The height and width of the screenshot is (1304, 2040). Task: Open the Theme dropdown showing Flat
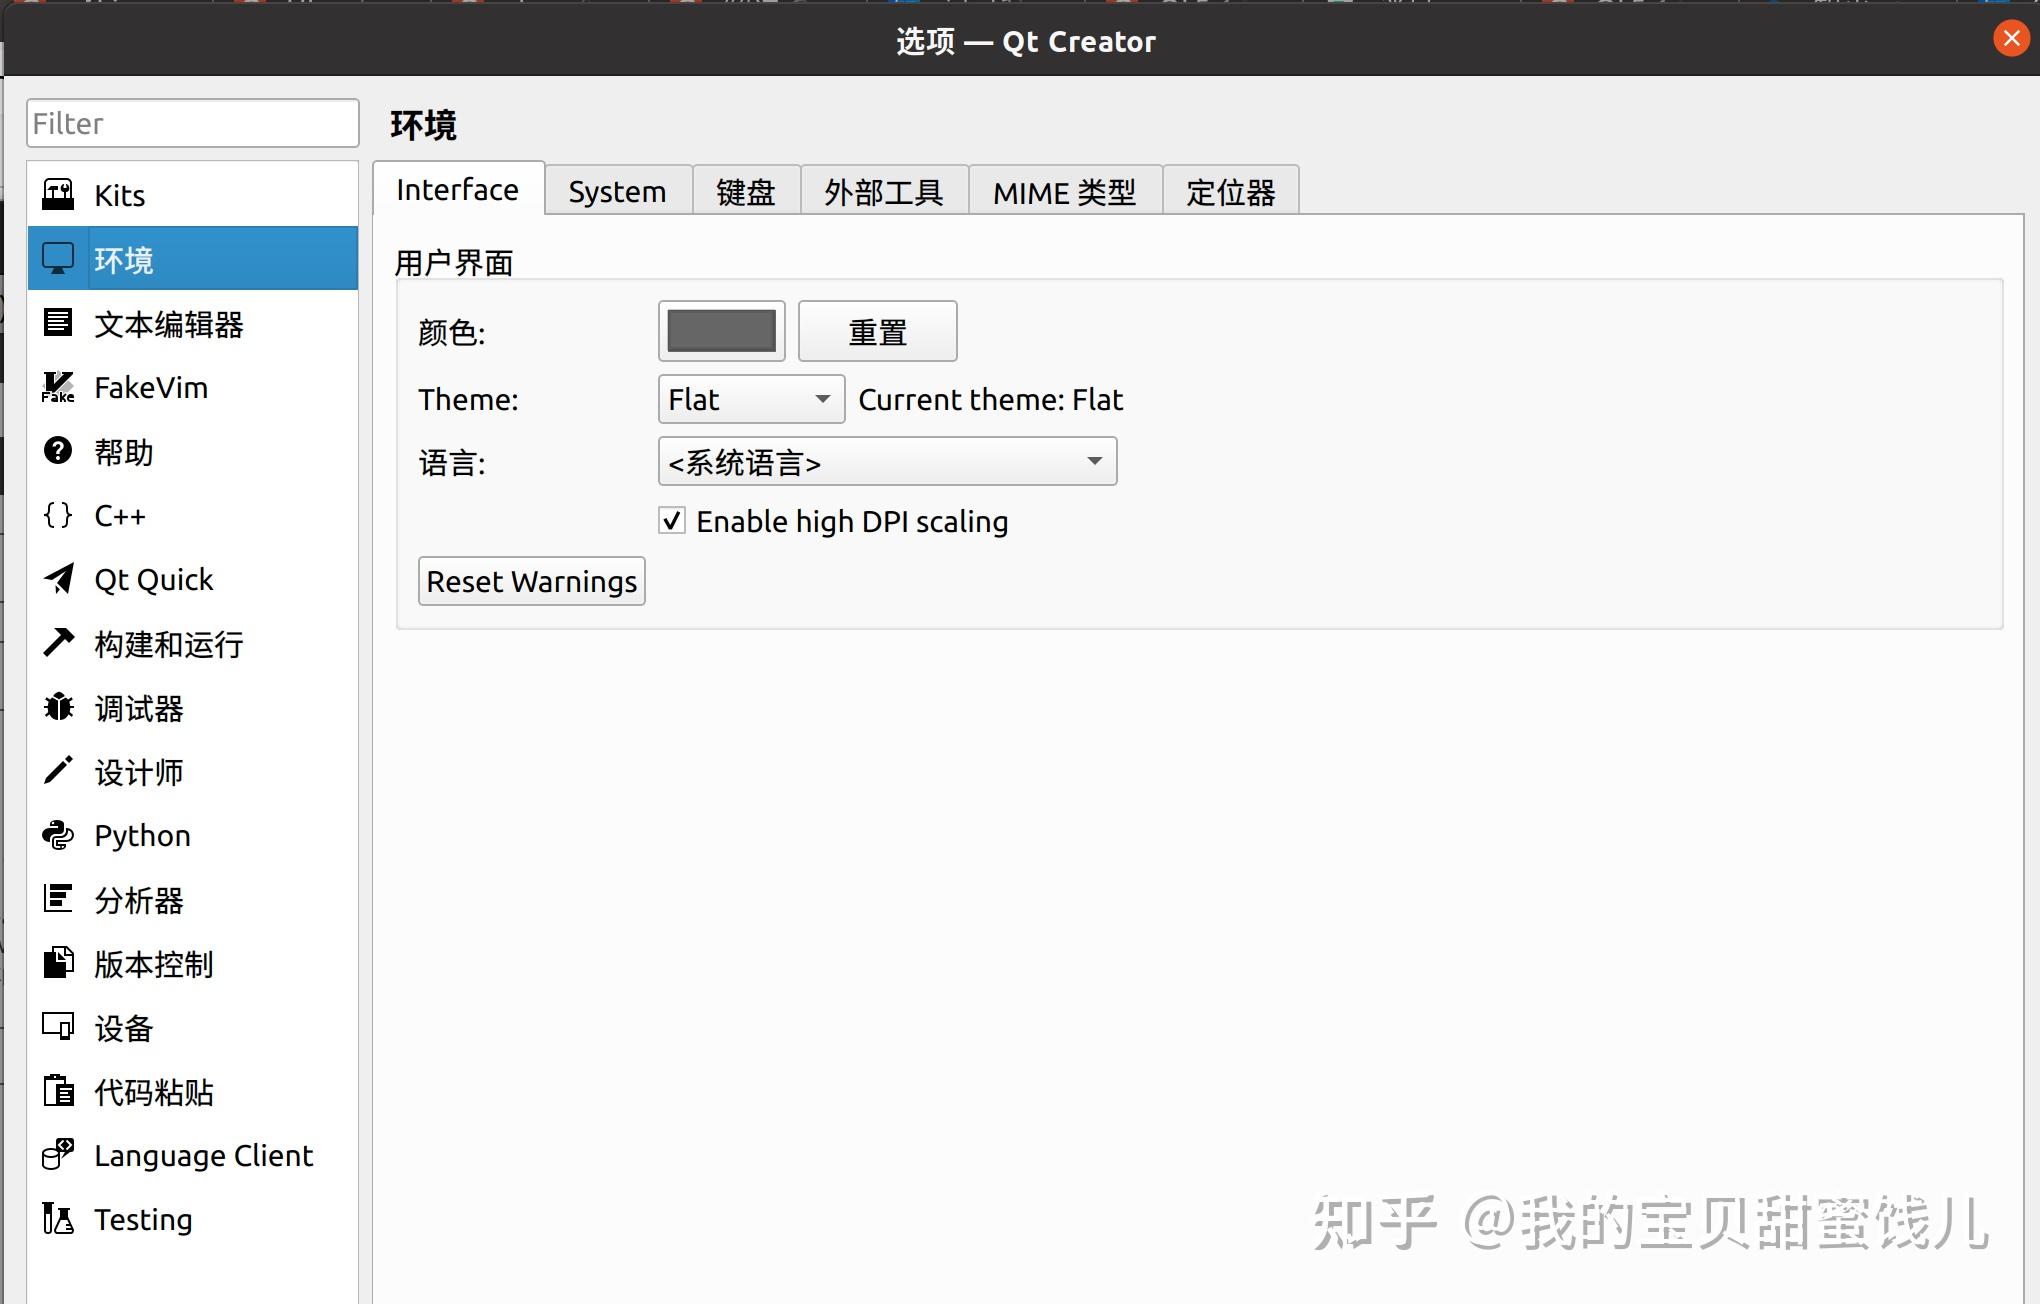pyautogui.click(x=750, y=399)
